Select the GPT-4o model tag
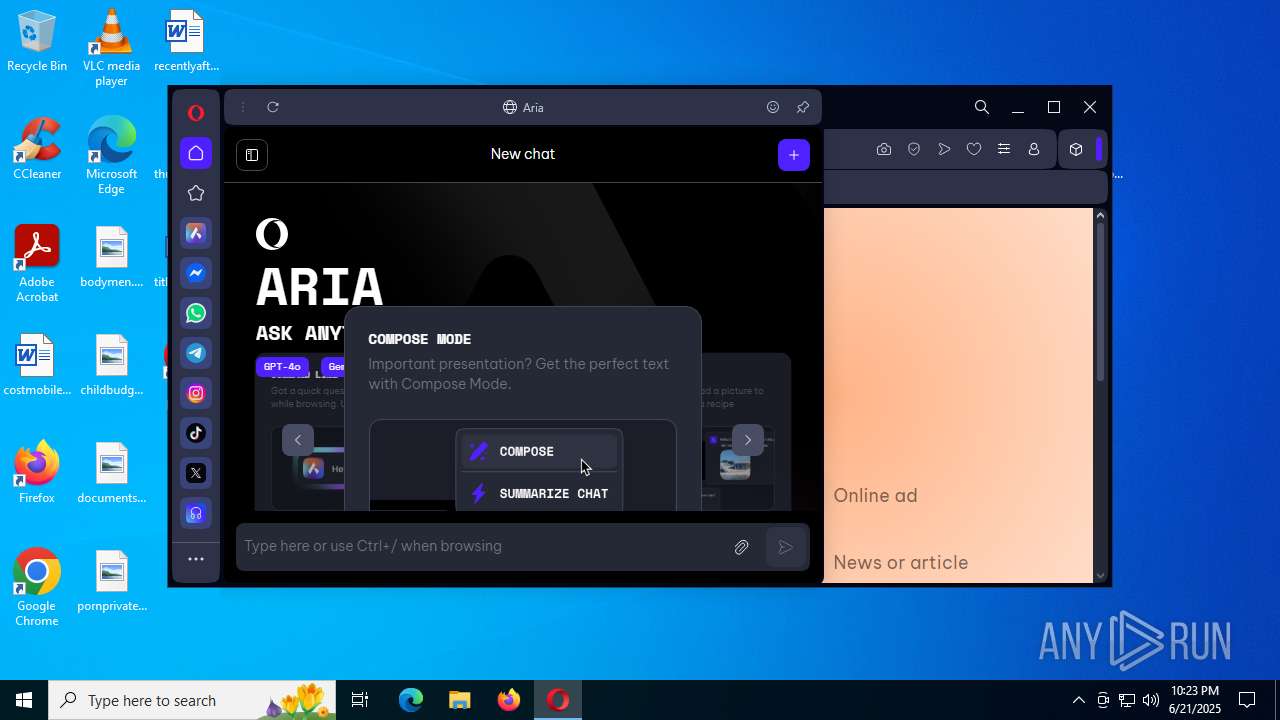Viewport: 1280px width, 720px height. point(282,367)
